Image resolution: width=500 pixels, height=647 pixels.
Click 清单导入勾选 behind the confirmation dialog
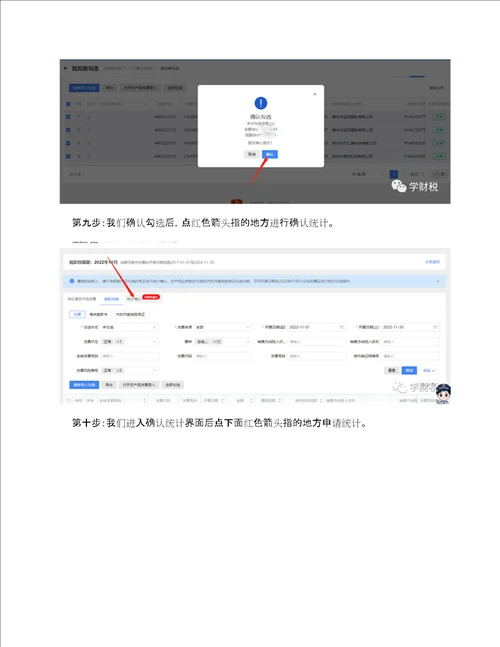pyautogui.click(x=84, y=88)
